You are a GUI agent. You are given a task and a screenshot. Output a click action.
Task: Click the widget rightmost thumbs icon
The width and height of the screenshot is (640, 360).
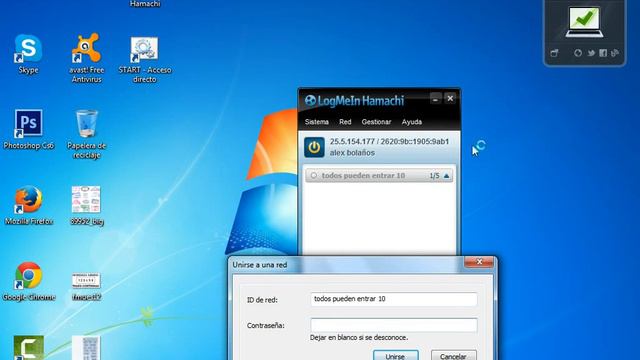[x=615, y=53]
